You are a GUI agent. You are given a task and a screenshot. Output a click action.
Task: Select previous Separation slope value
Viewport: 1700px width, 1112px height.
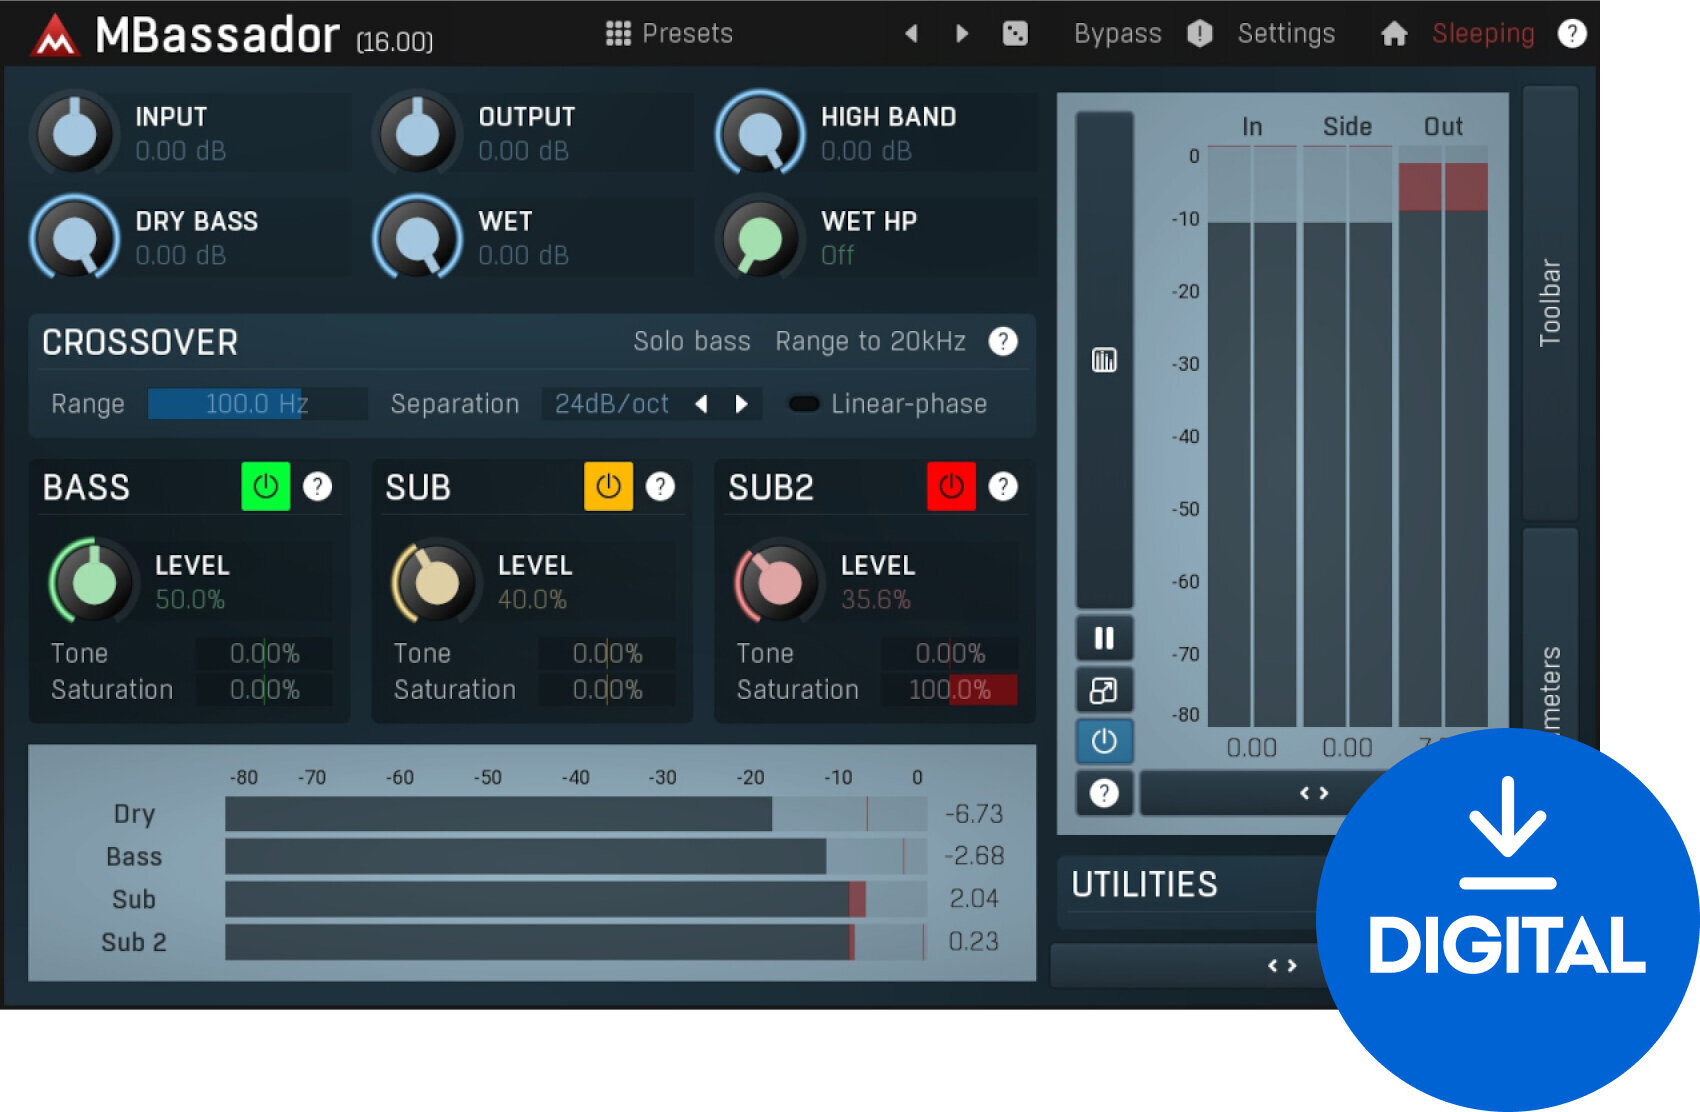701,404
